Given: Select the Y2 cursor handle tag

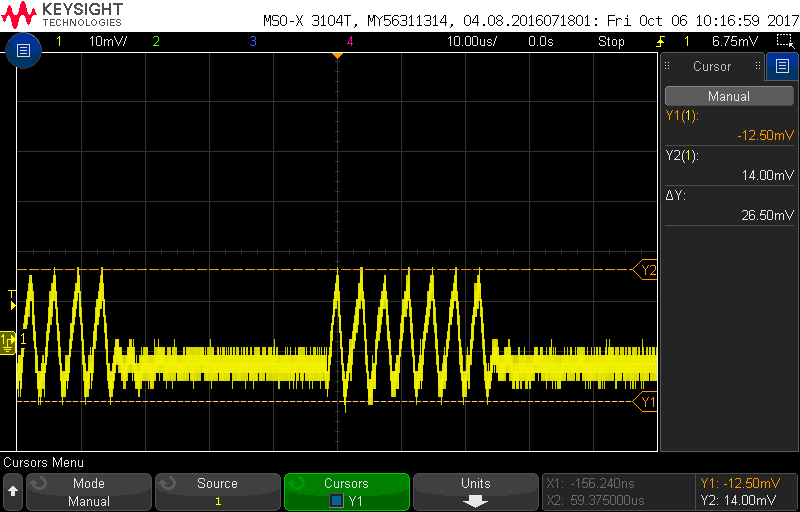Looking at the screenshot, I should (645, 270).
